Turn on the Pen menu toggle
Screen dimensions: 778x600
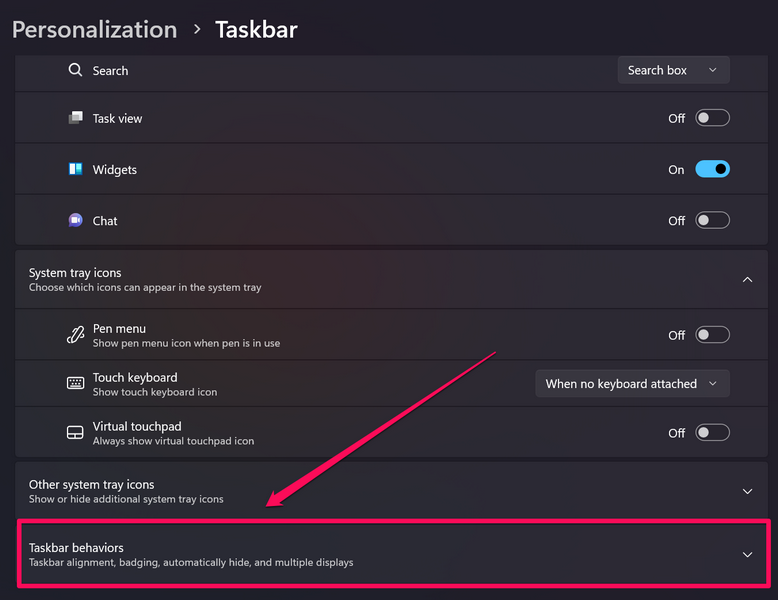point(712,335)
